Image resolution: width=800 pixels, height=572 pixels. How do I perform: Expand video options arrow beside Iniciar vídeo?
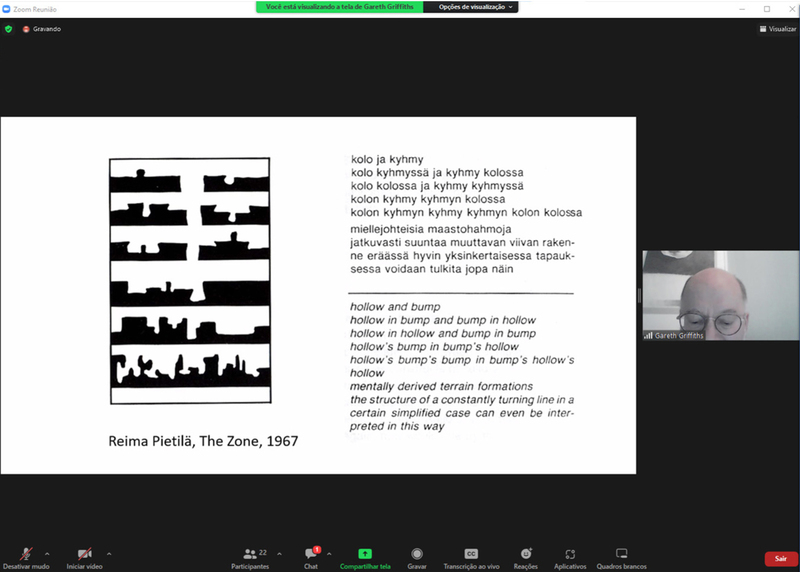coord(109,554)
